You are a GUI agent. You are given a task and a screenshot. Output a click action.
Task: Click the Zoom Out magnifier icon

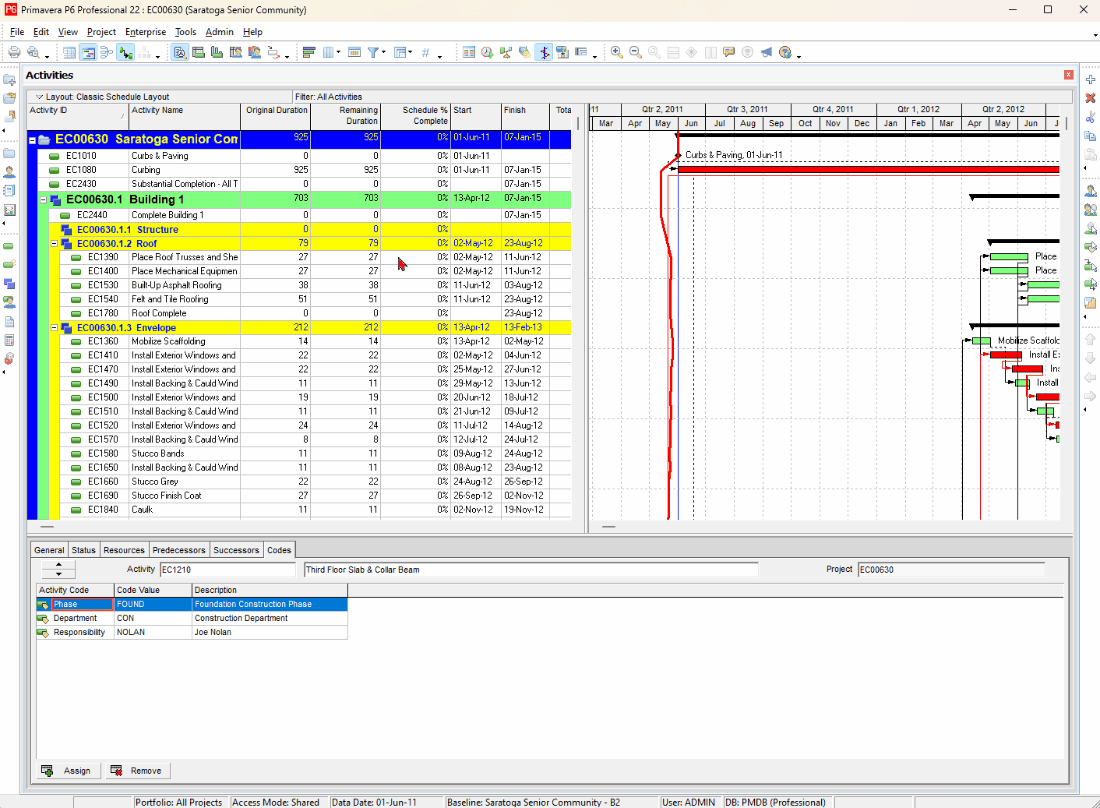click(636, 53)
